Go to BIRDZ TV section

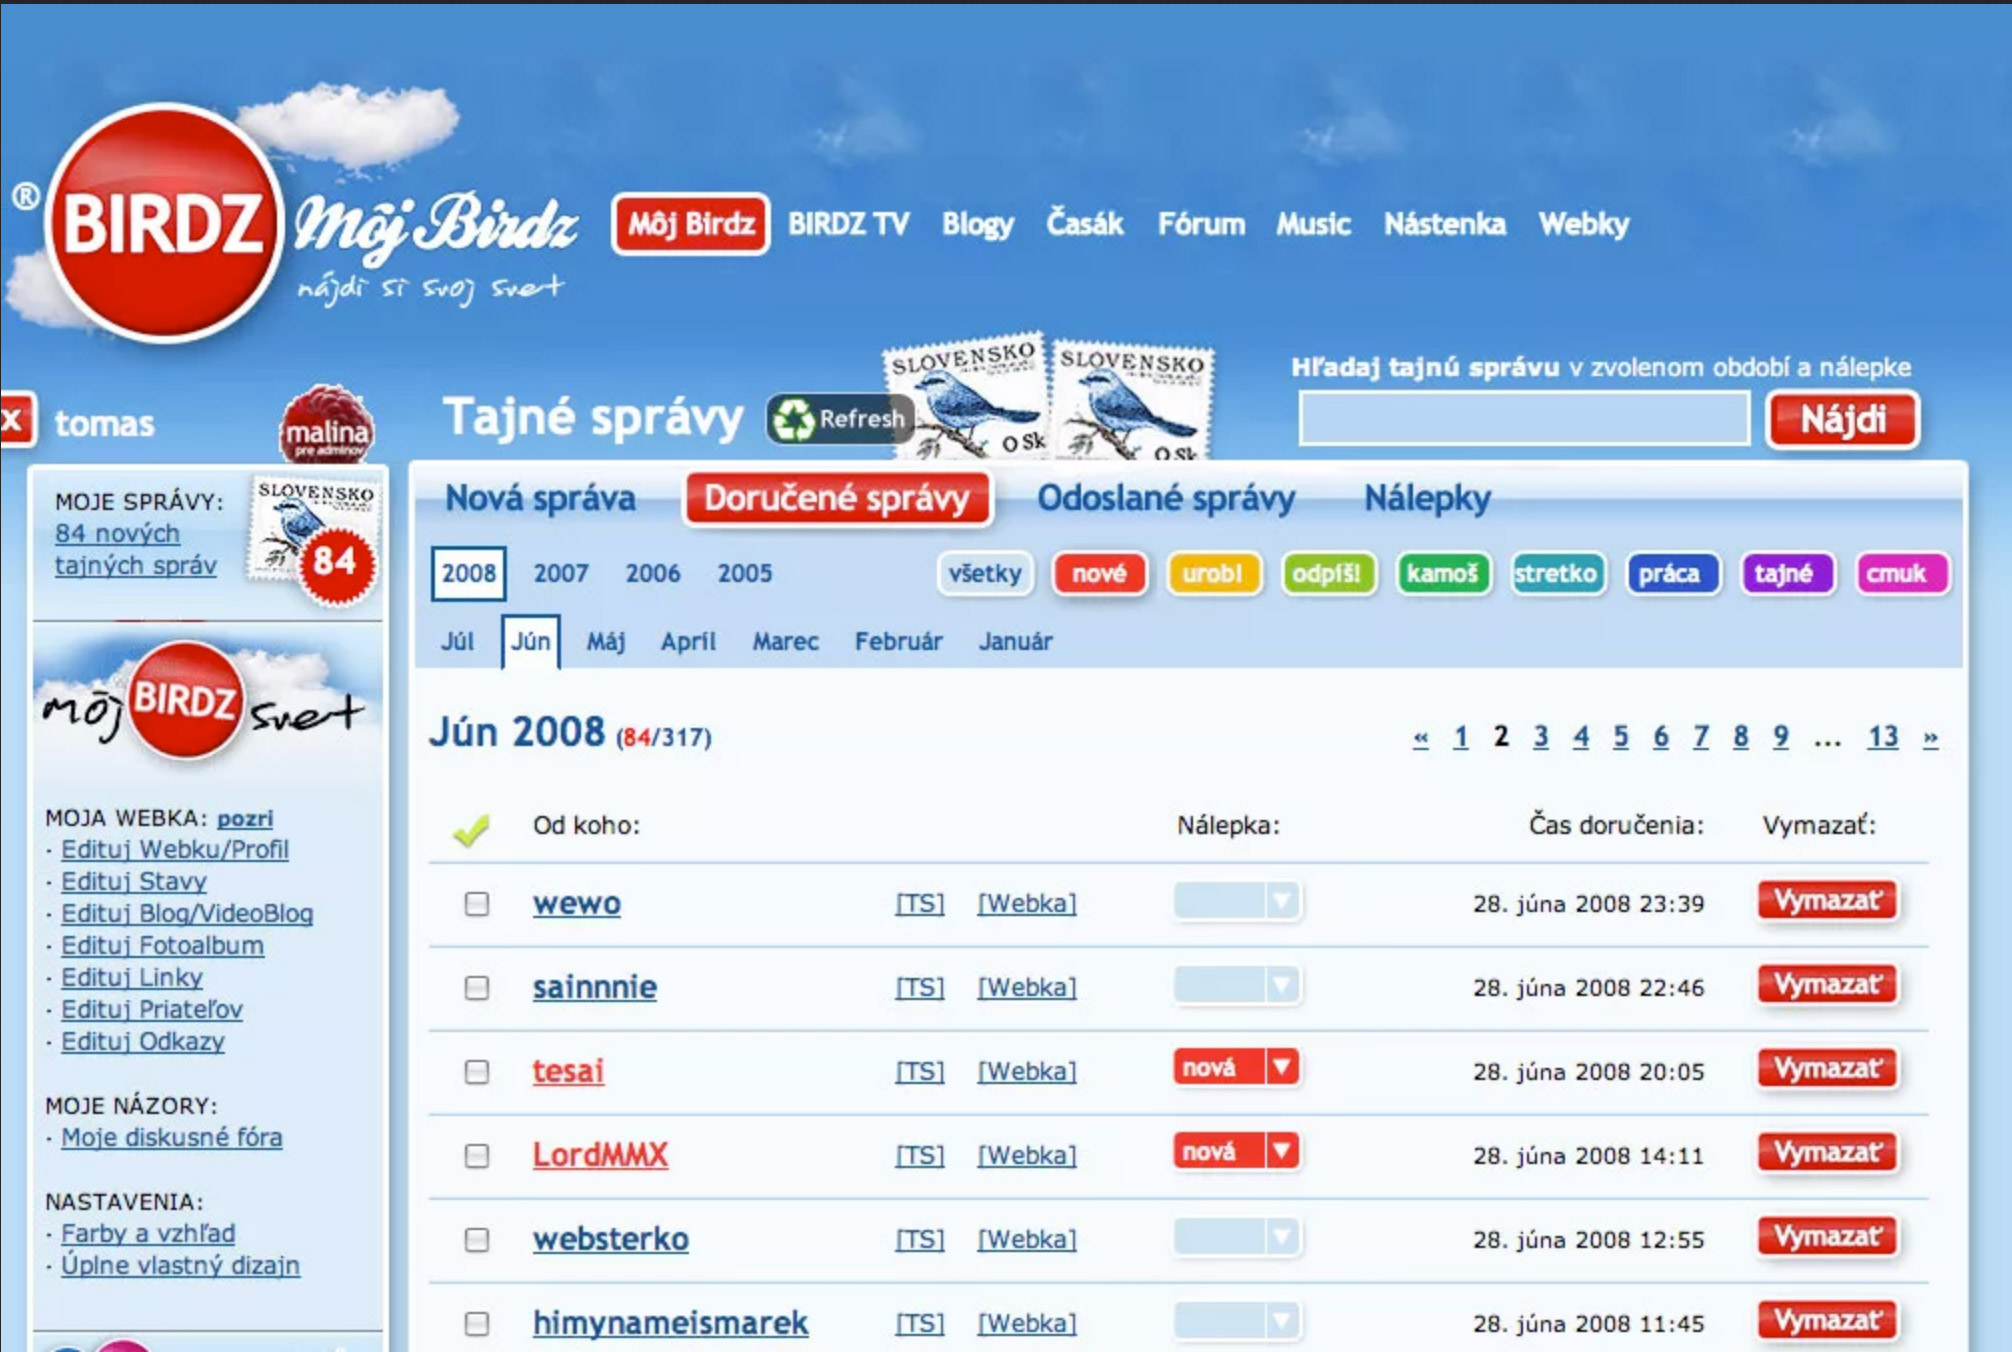click(849, 224)
